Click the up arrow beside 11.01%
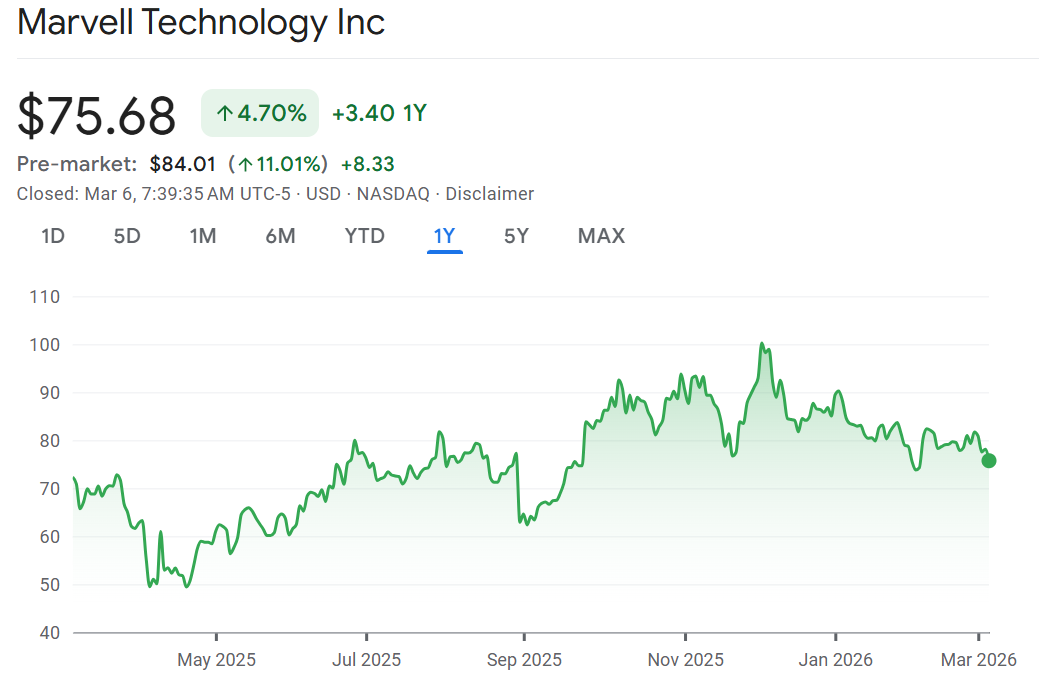 tap(245, 164)
